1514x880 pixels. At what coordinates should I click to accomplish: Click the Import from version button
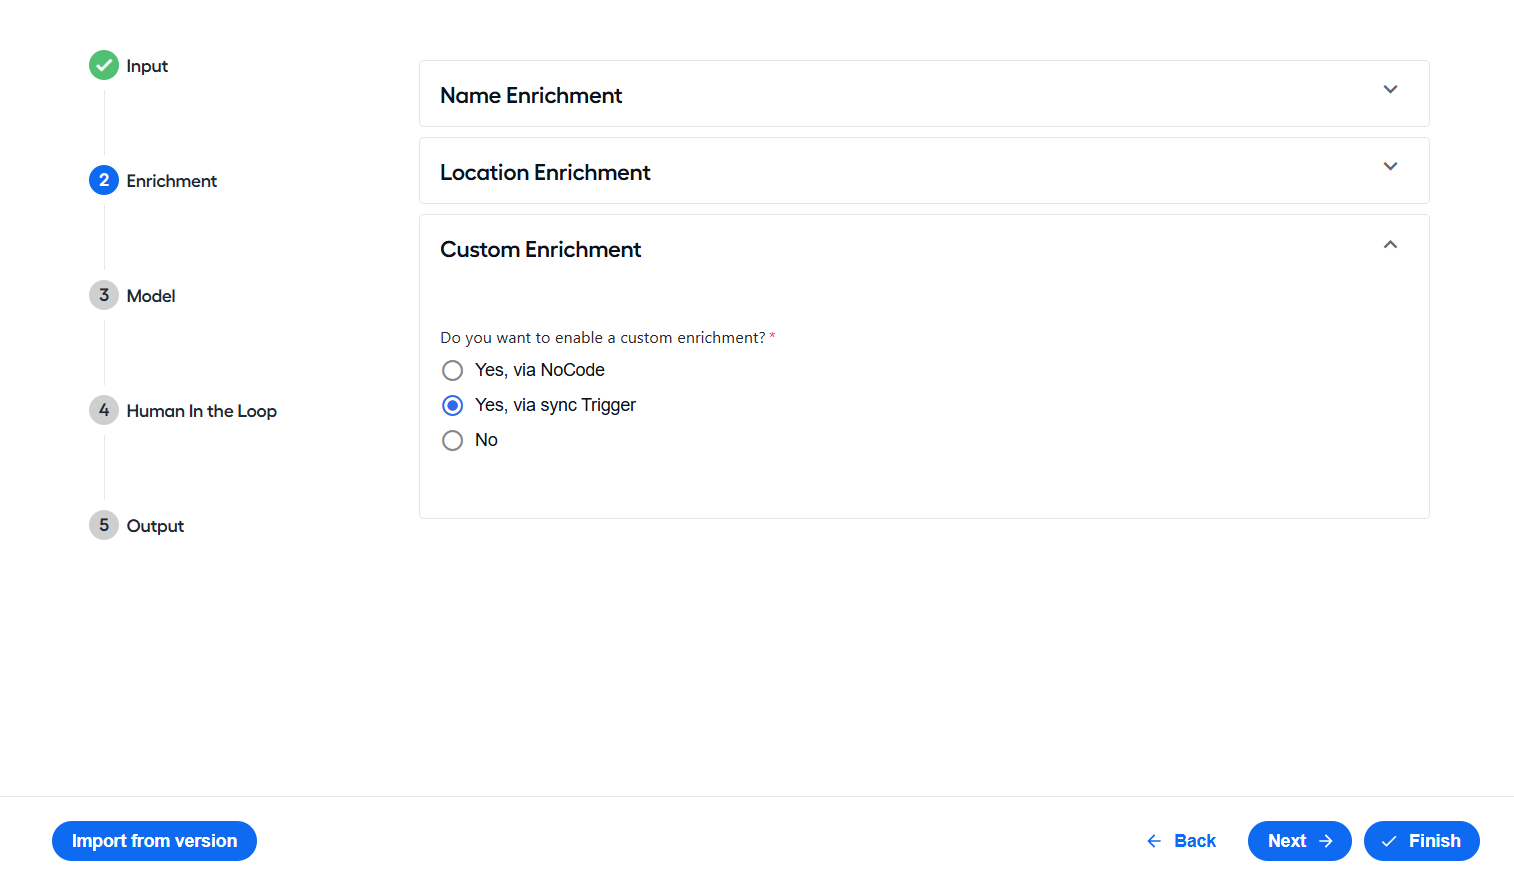click(x=154, y=841)
